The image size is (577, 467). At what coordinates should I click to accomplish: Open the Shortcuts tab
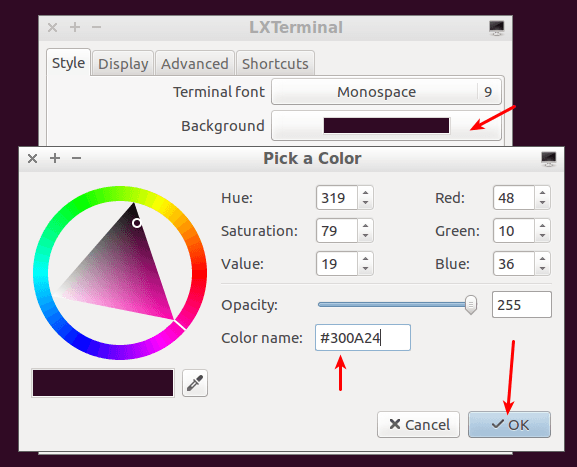tap(275, 64)
